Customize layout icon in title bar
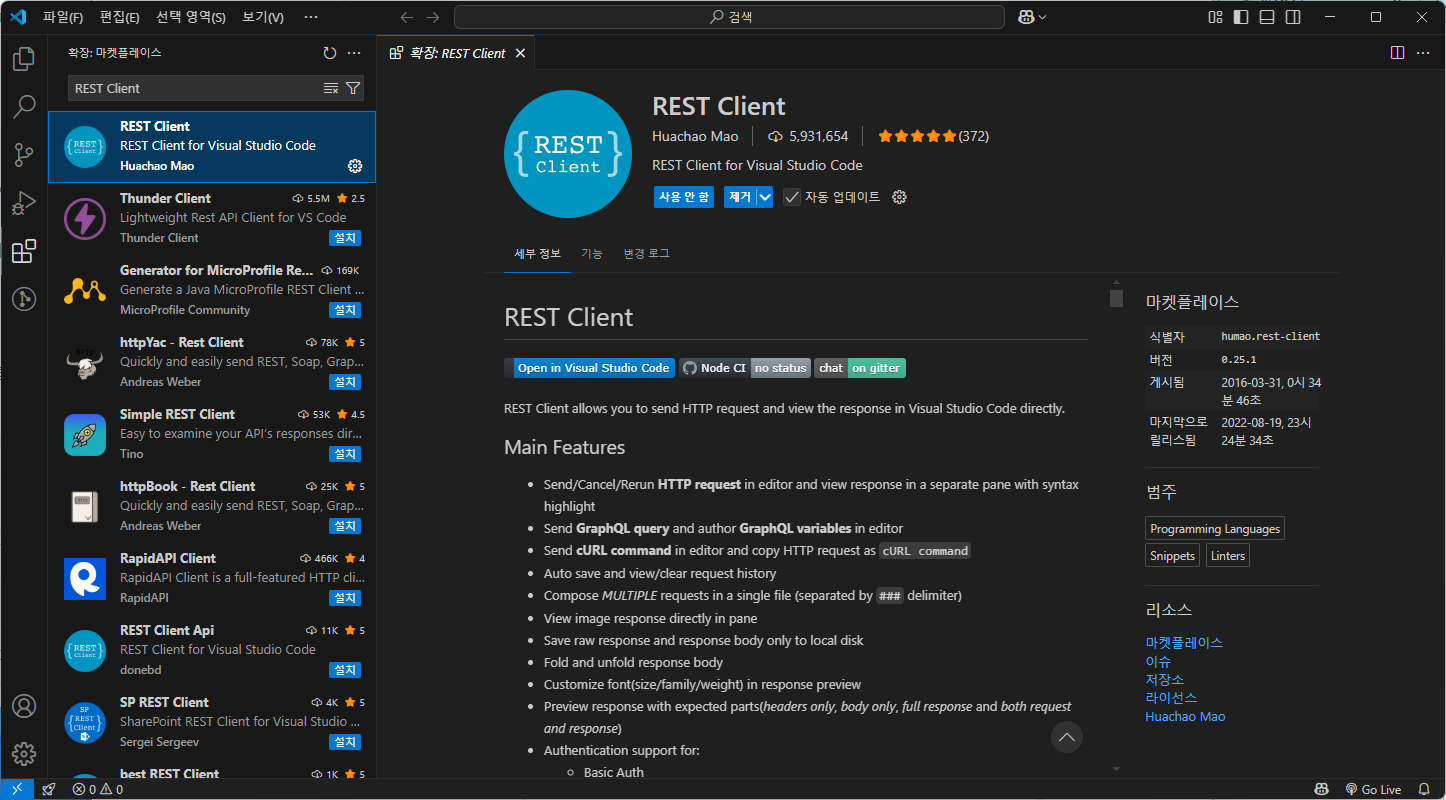This screenshot has height=800, width=1446. coord(1215,17)
